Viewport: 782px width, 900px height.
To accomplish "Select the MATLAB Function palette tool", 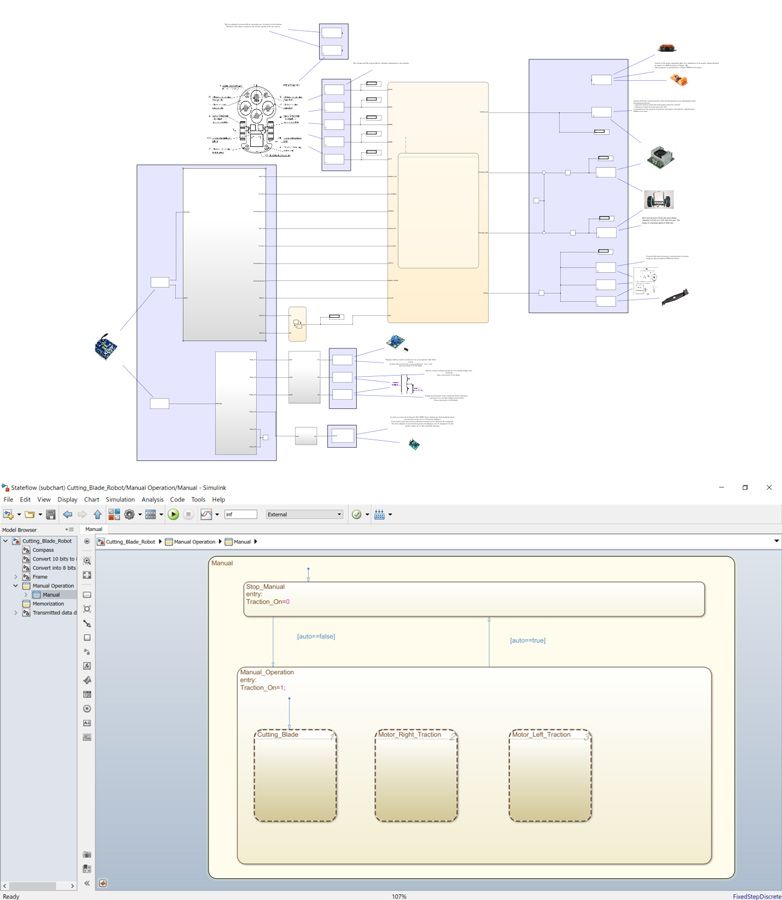I will tap(87, 680).
